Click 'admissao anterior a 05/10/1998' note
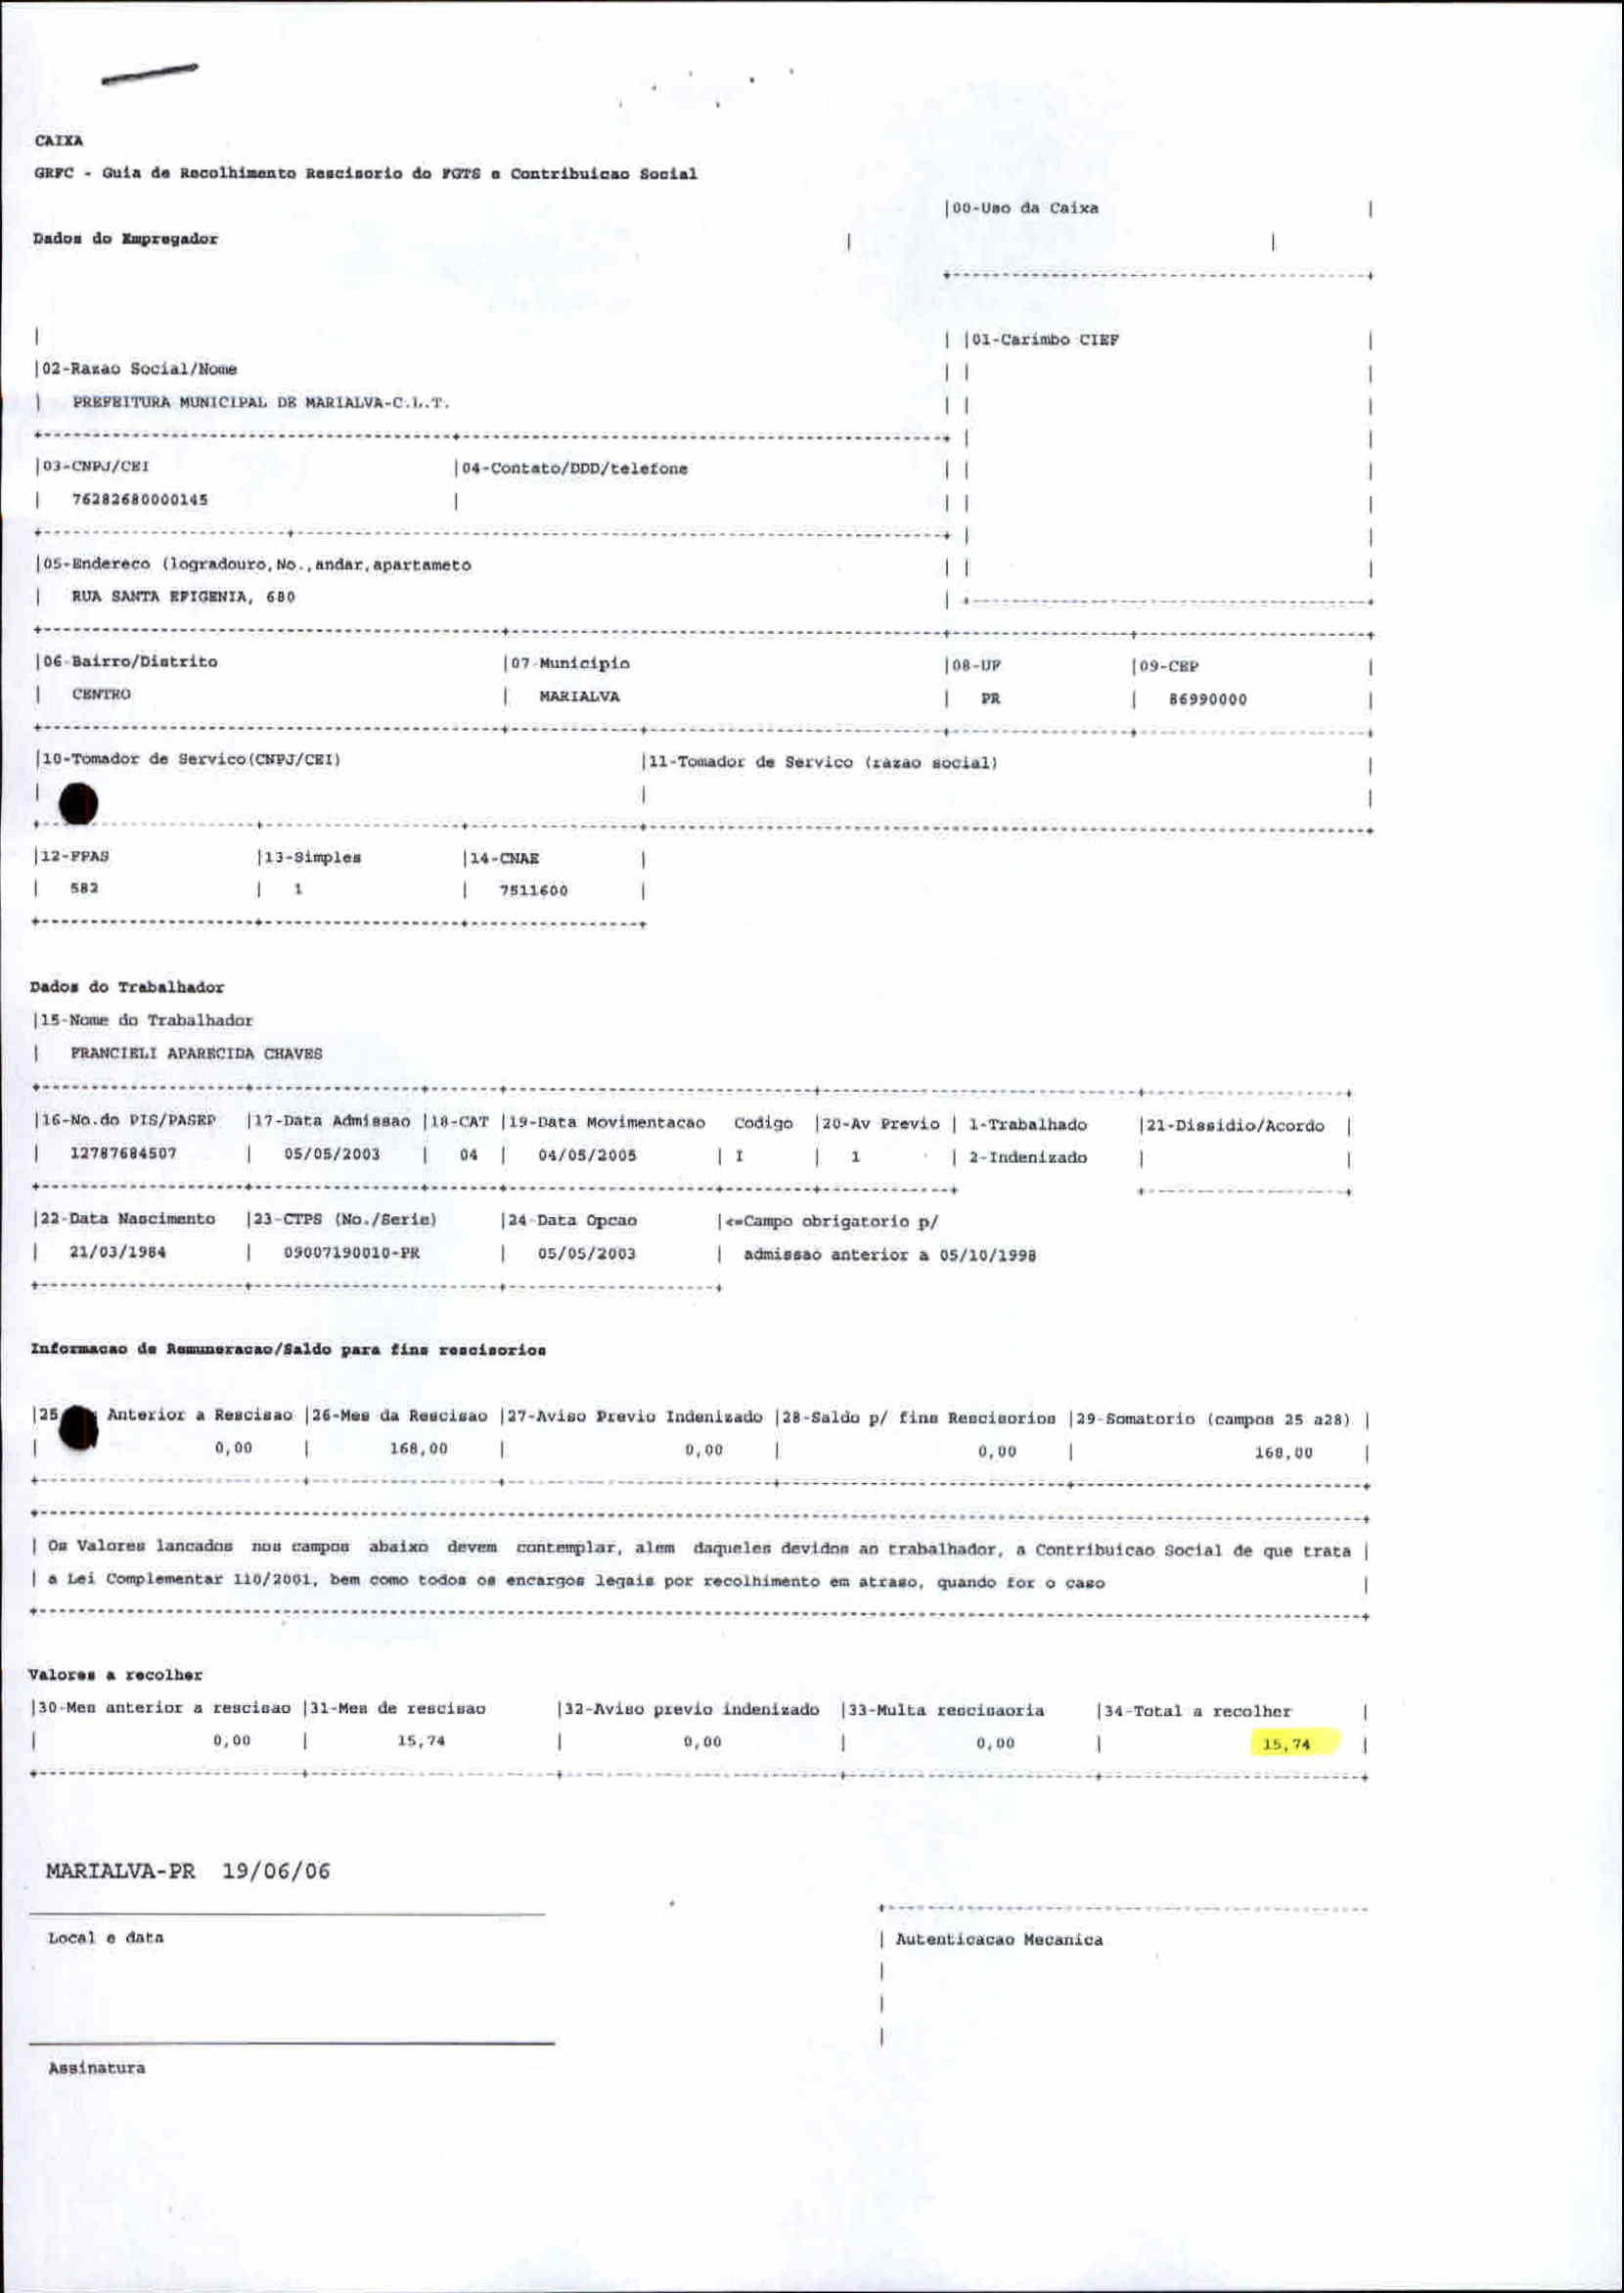 (890, 1255)
